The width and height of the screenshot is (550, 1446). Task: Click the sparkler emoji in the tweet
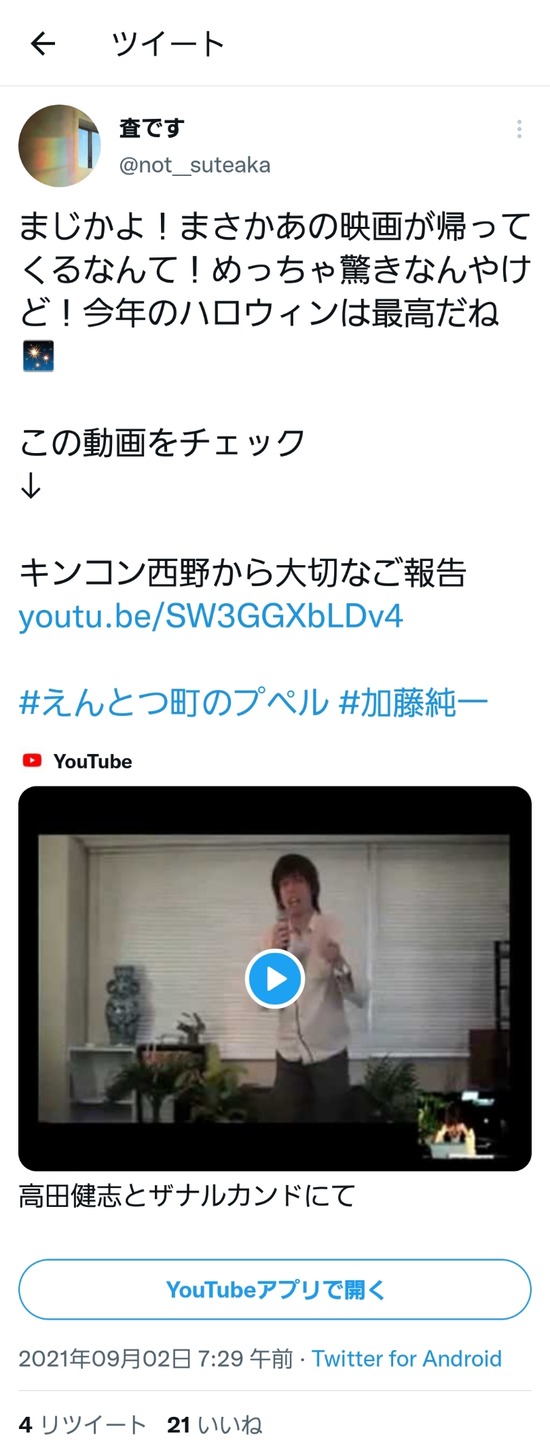(x=38, y=355)
